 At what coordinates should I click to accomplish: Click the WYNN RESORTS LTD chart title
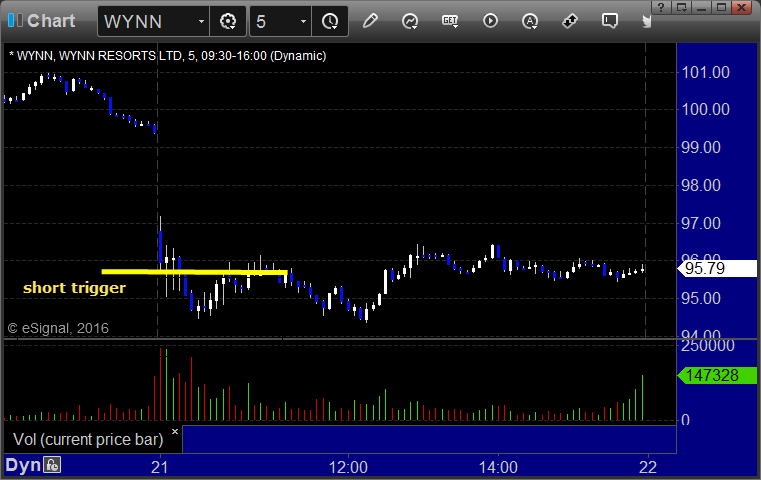click(x=167, y=56)
